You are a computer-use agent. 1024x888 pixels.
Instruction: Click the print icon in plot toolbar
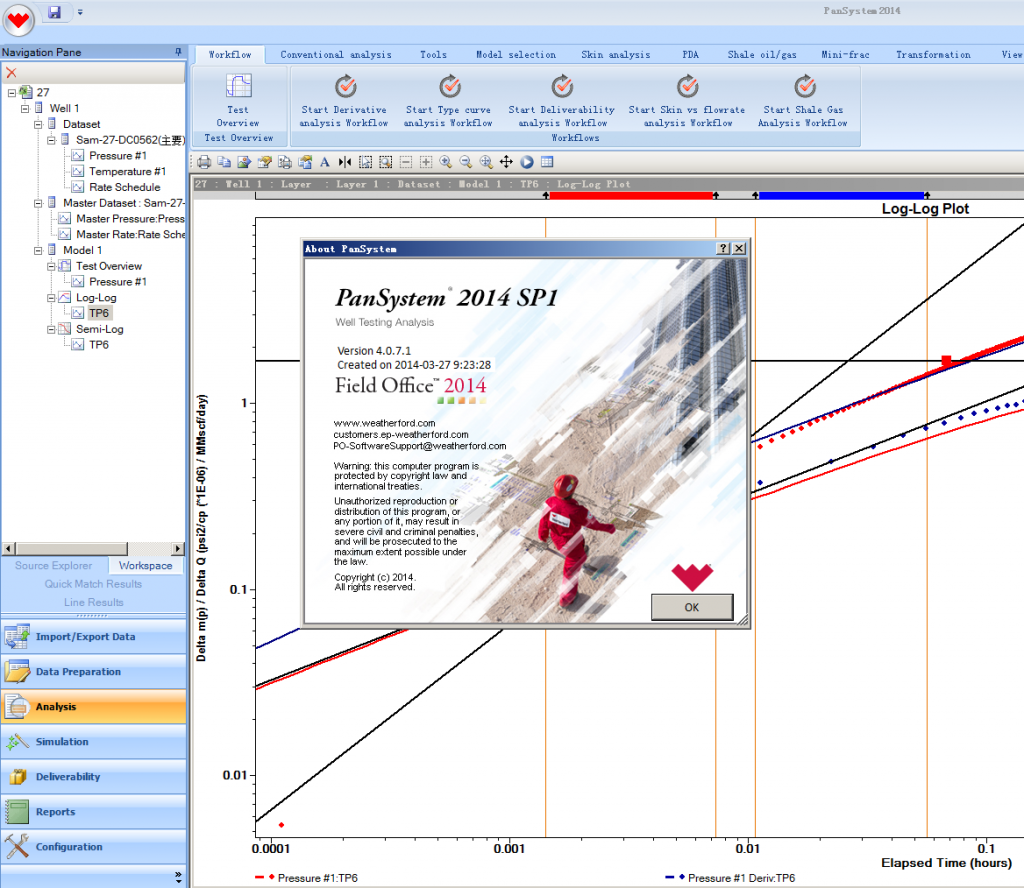[204, 162]
